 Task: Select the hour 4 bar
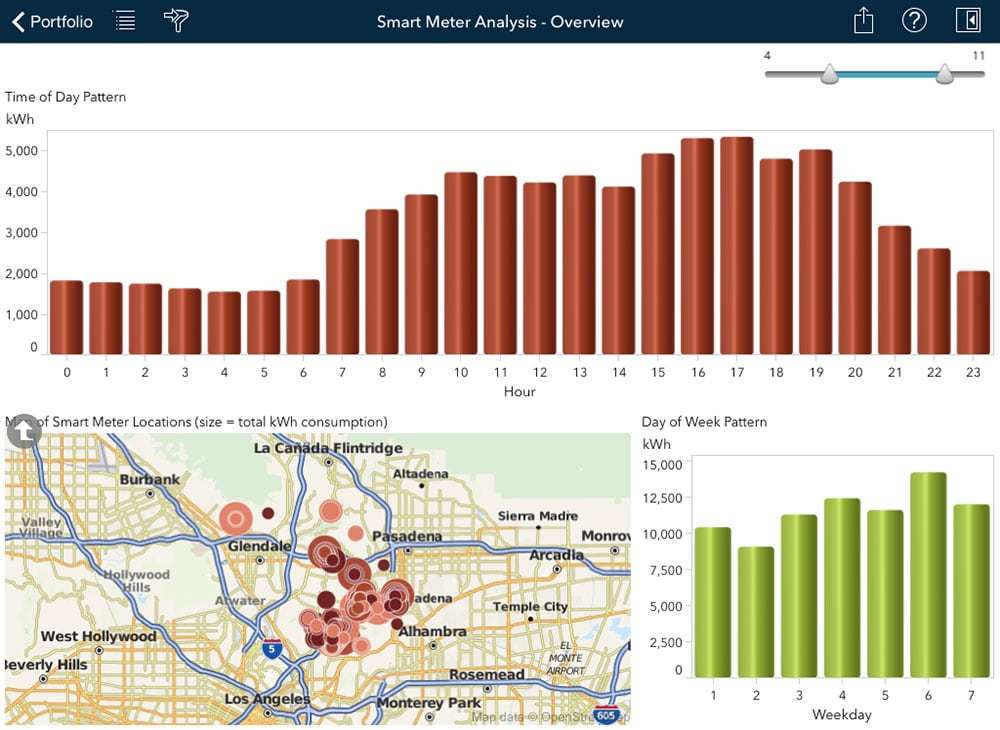tap(224, 322)
